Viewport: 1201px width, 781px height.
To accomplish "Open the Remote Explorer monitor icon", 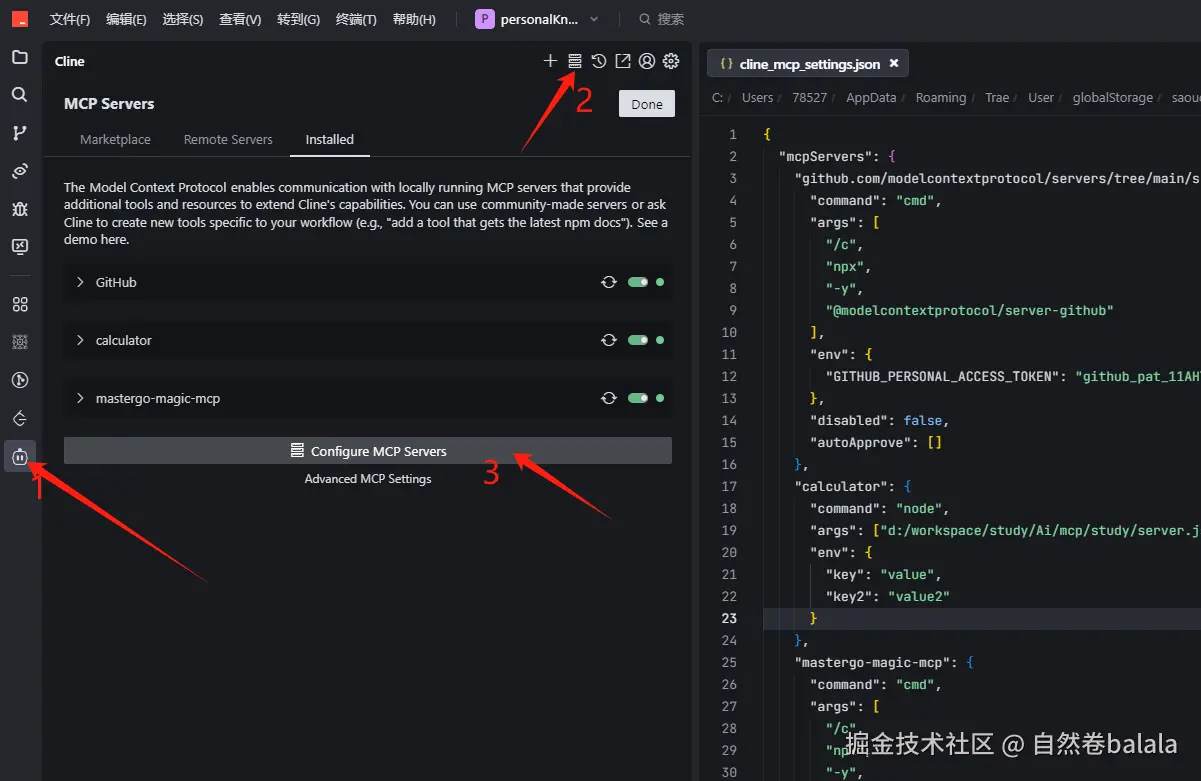I will tap(19, 246).
